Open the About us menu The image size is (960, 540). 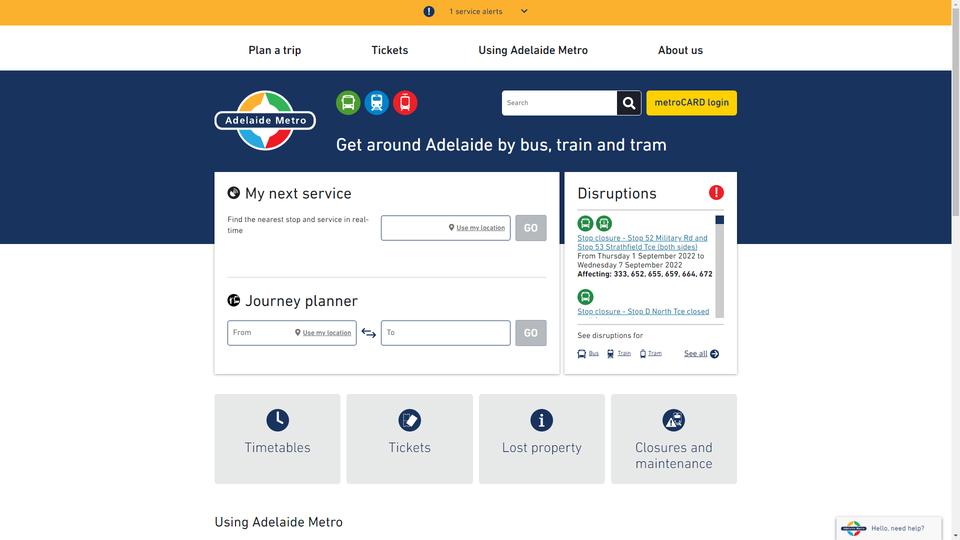coord(680,50)
